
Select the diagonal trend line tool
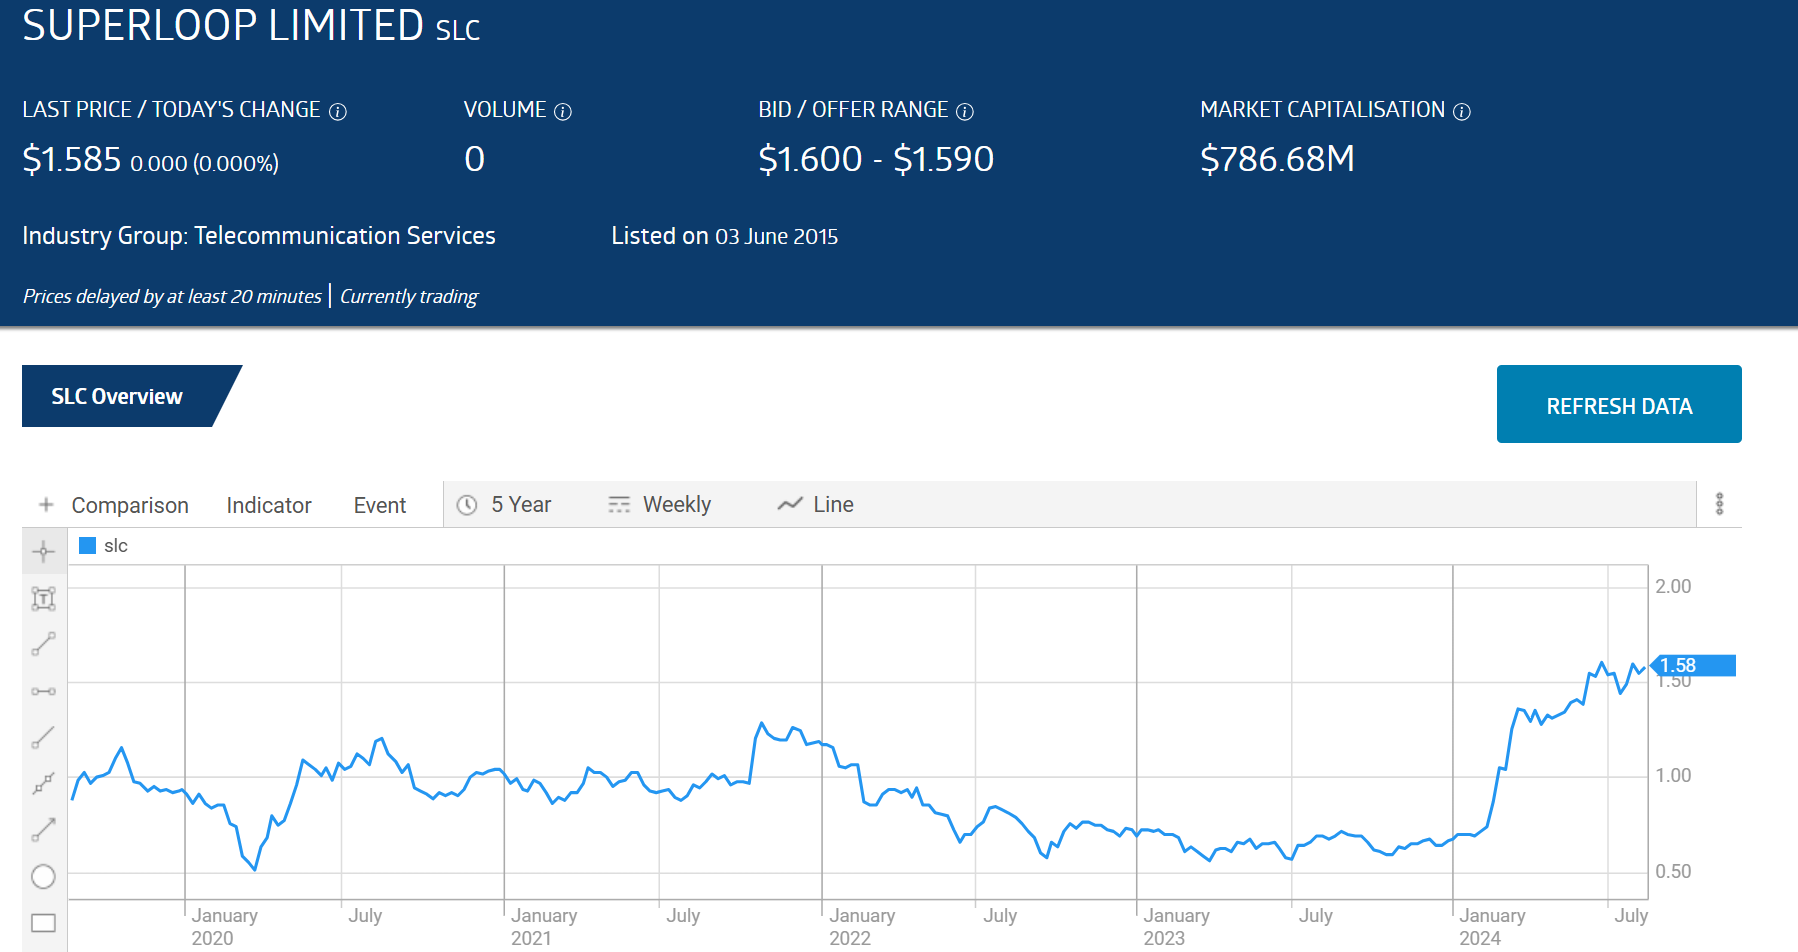[x=43, y=737]
